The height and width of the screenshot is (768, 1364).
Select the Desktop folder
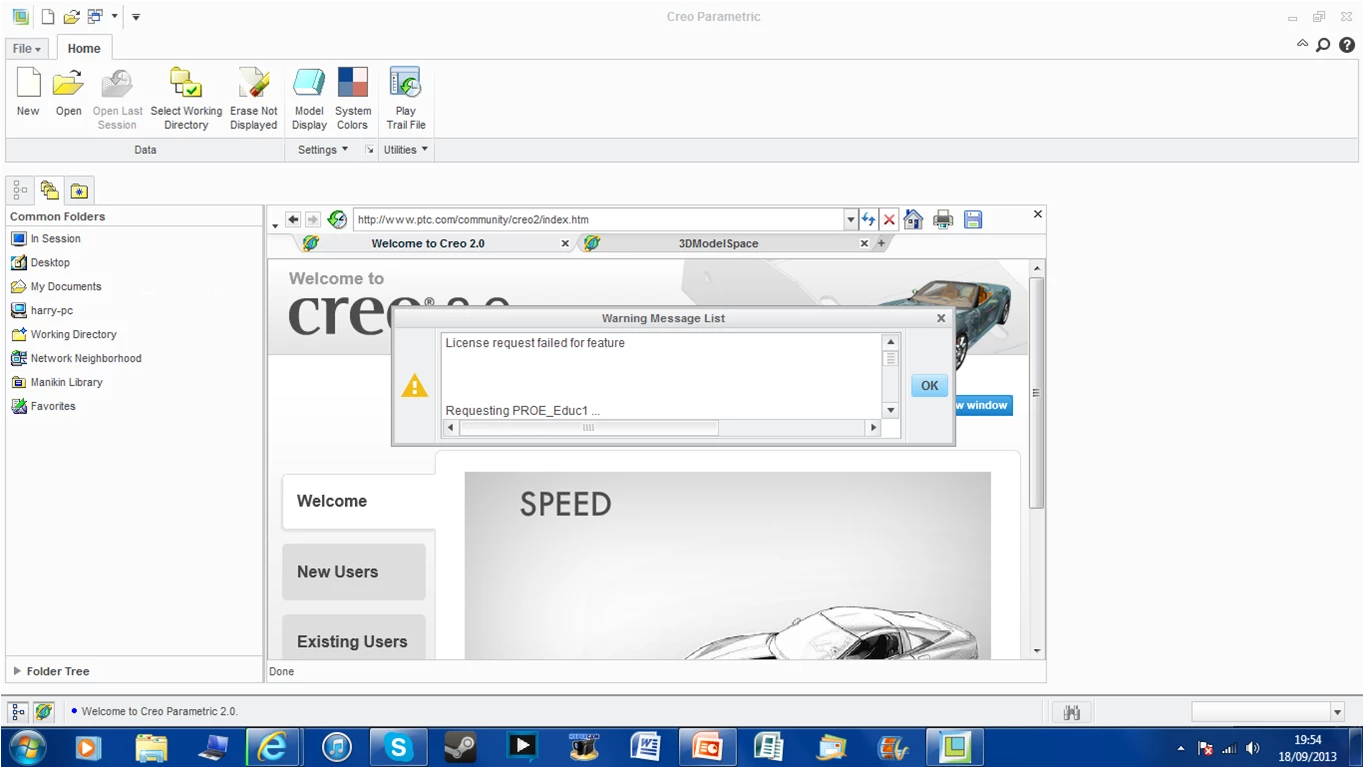[50, 263]
